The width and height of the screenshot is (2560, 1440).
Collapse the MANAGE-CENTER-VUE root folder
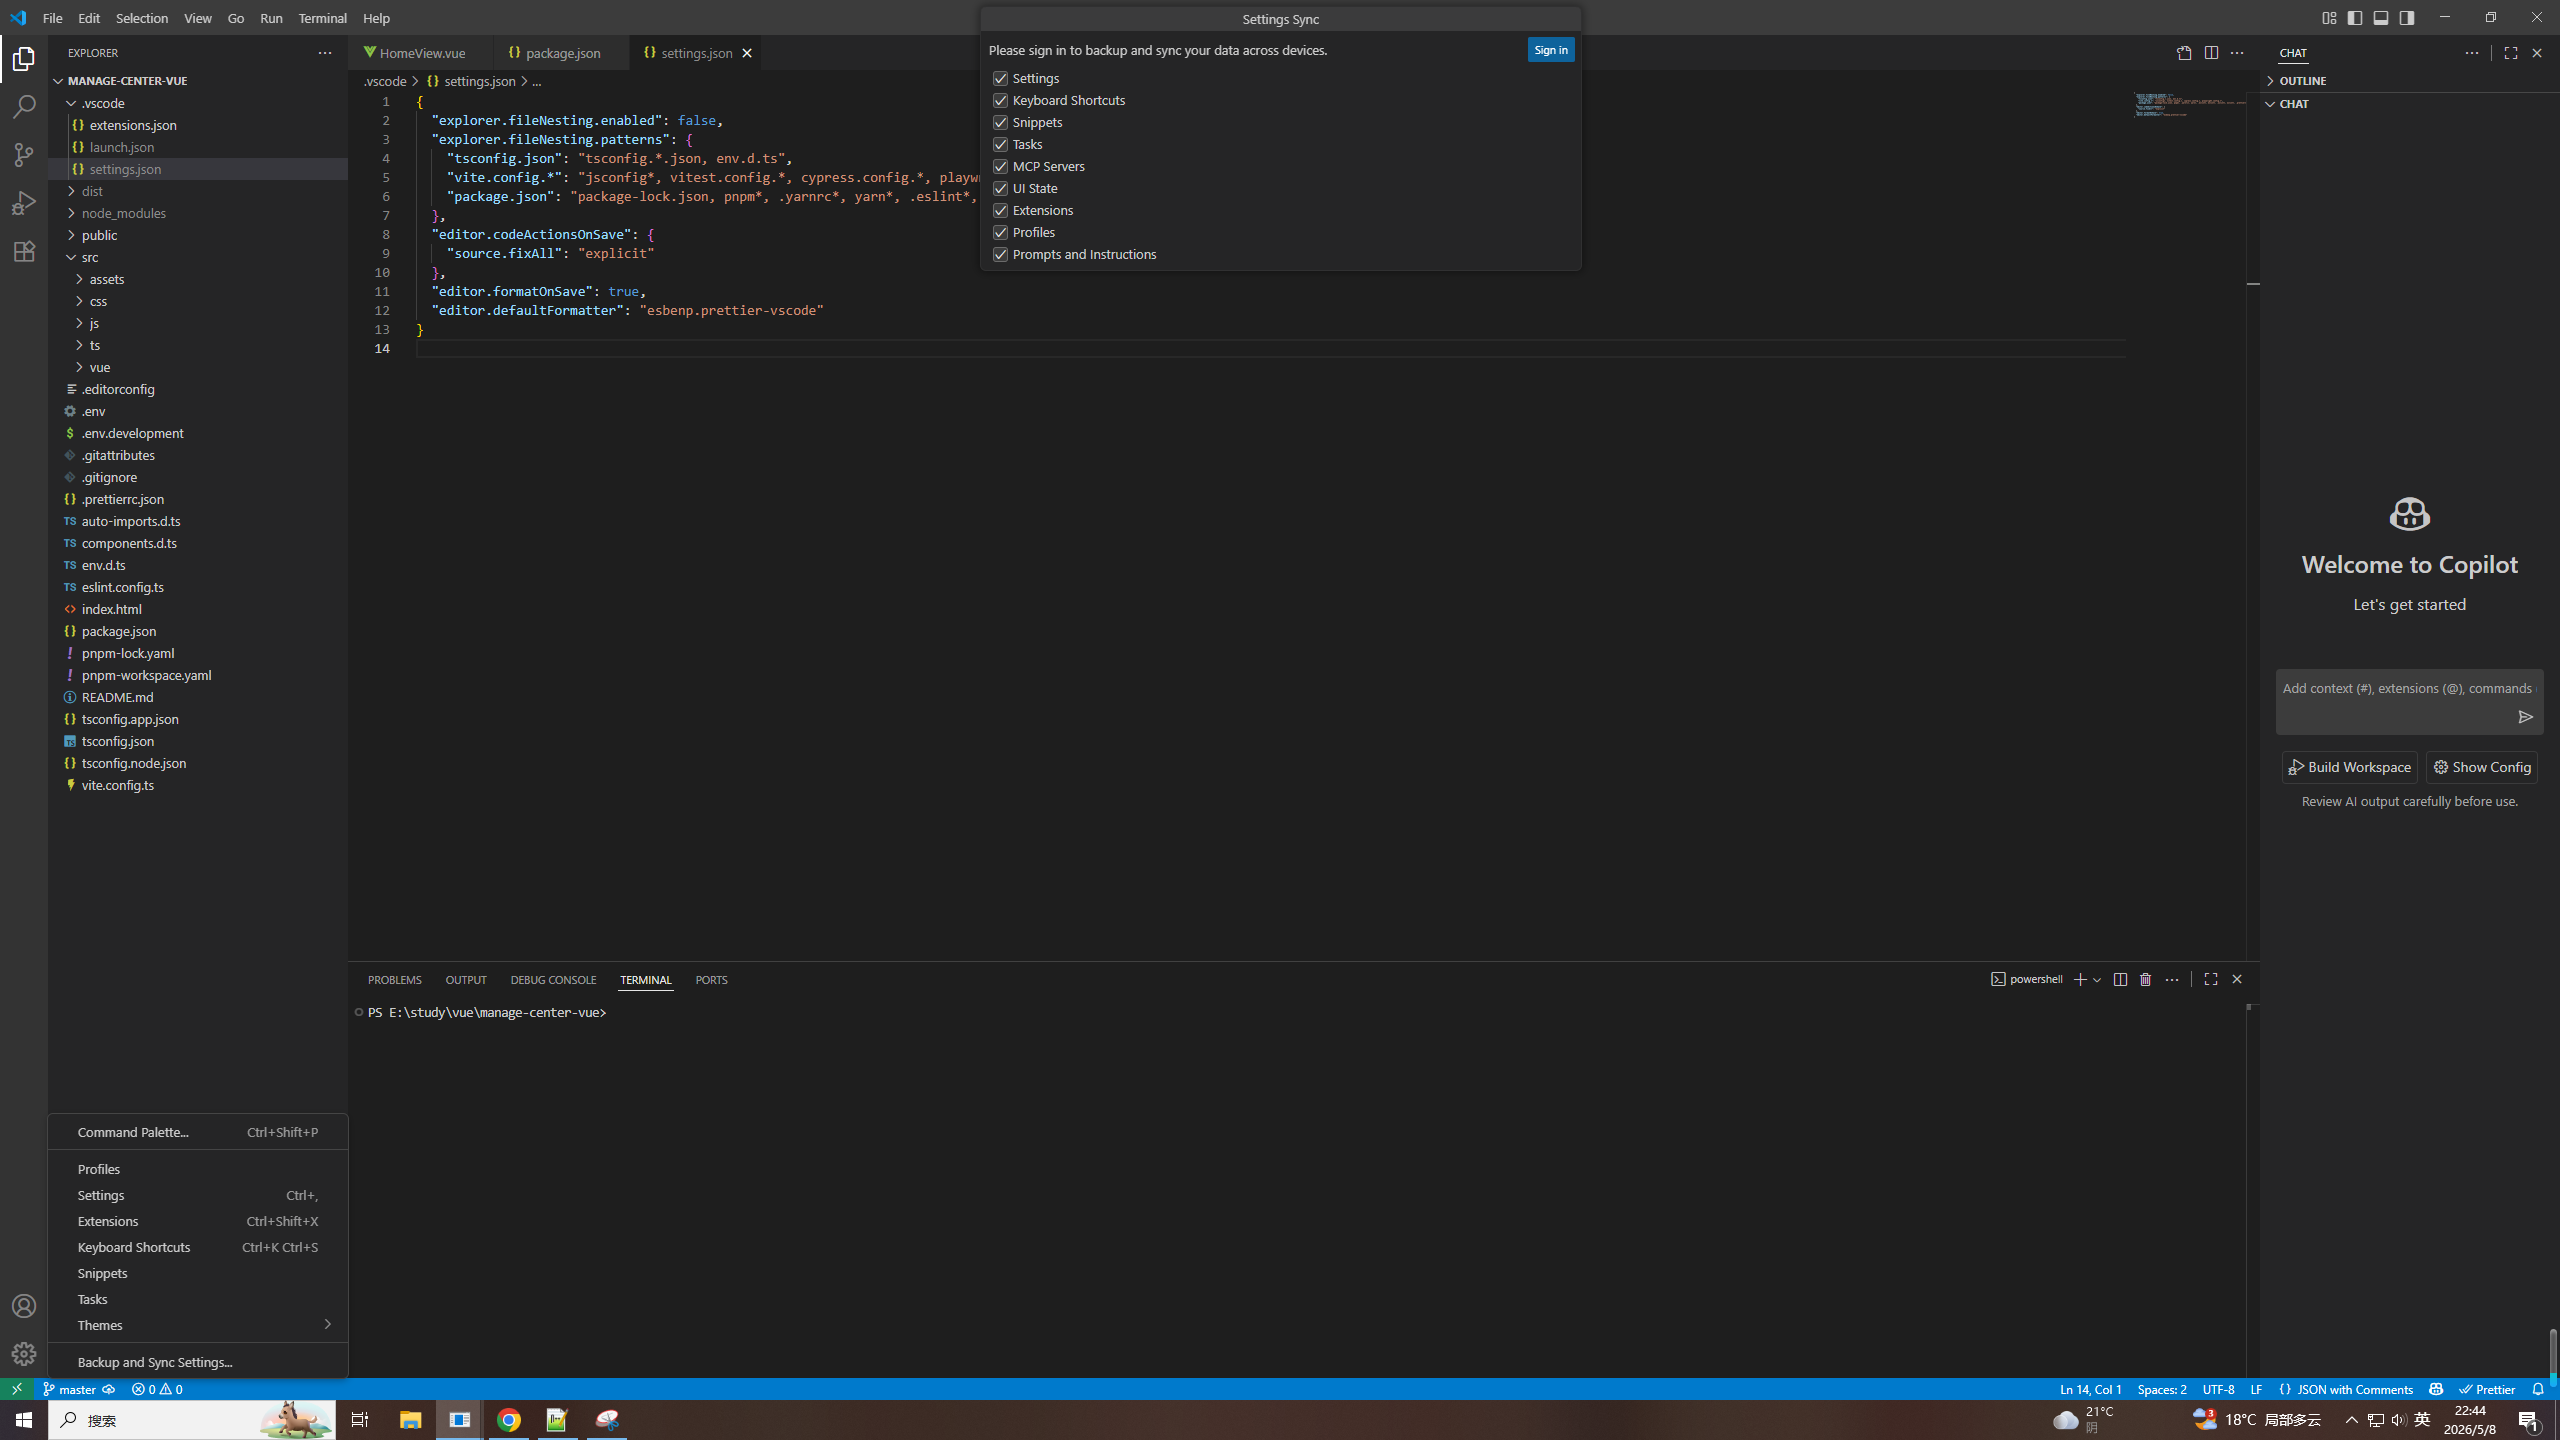[198, 81]
